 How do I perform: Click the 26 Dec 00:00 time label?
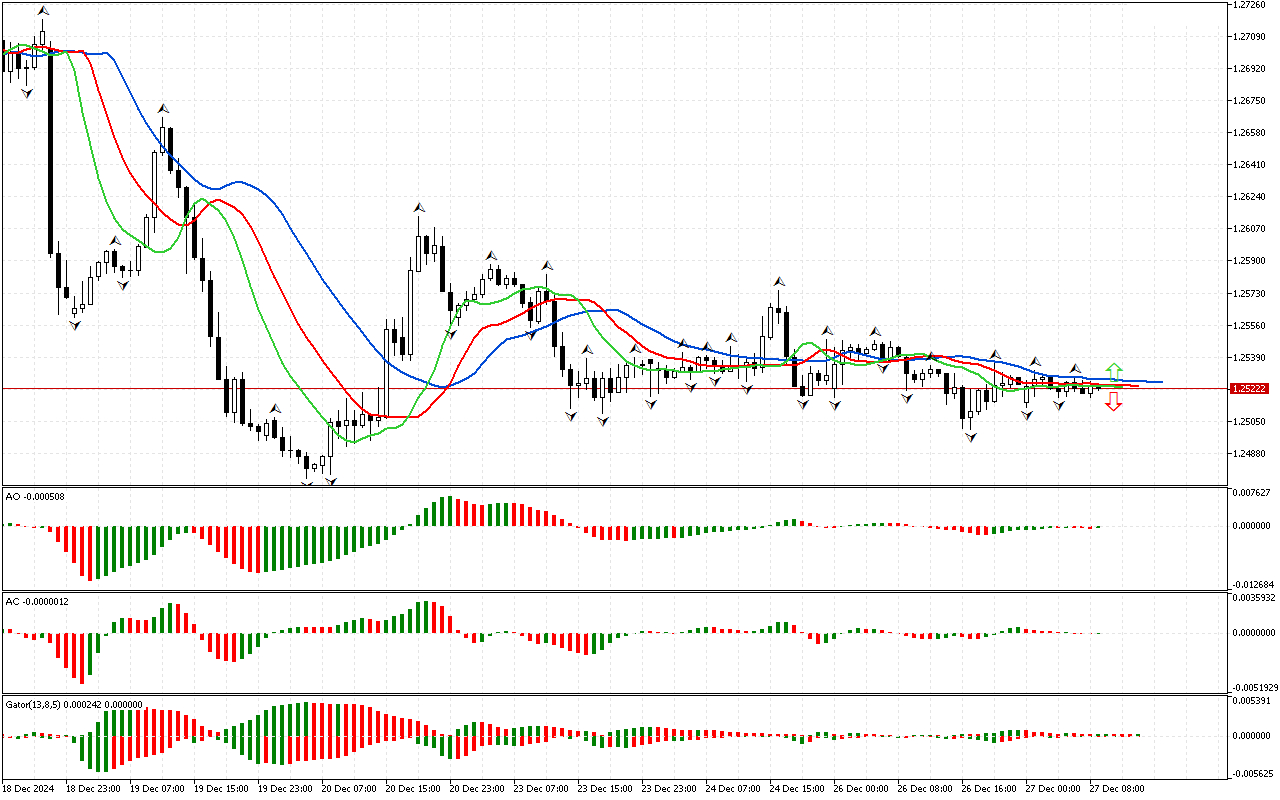coord(861,789)
